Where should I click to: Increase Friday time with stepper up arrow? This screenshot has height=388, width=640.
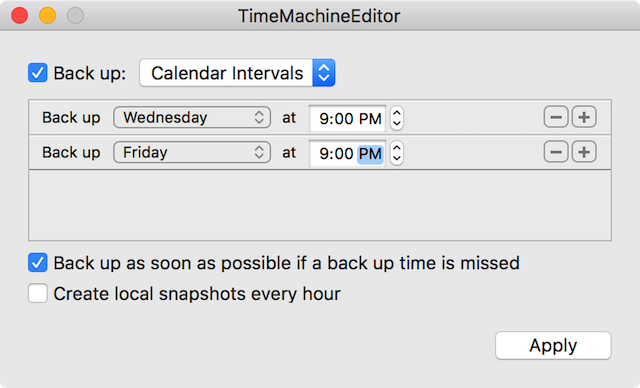[397, 147]
